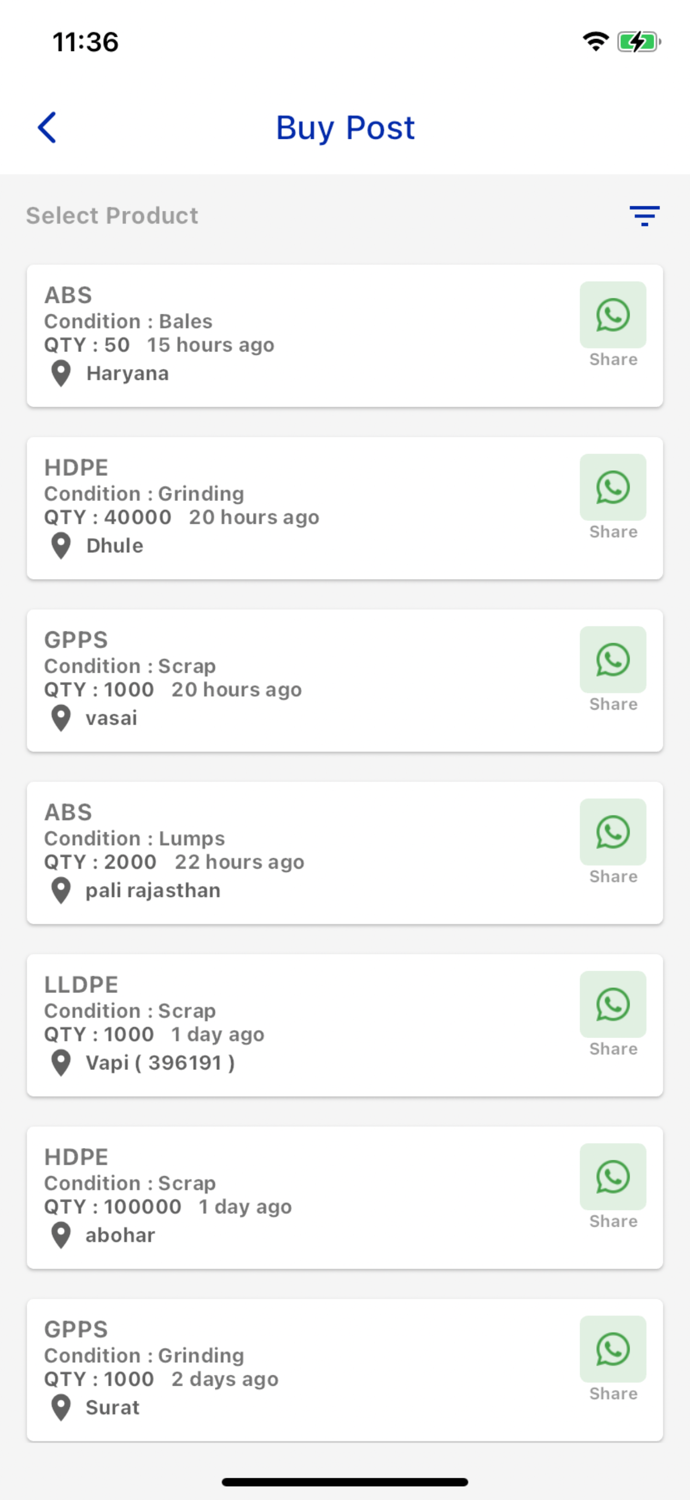Click the Vapi location pin icon
The height and width of the screenshot is (1500, 690).
coord(60,1062)
